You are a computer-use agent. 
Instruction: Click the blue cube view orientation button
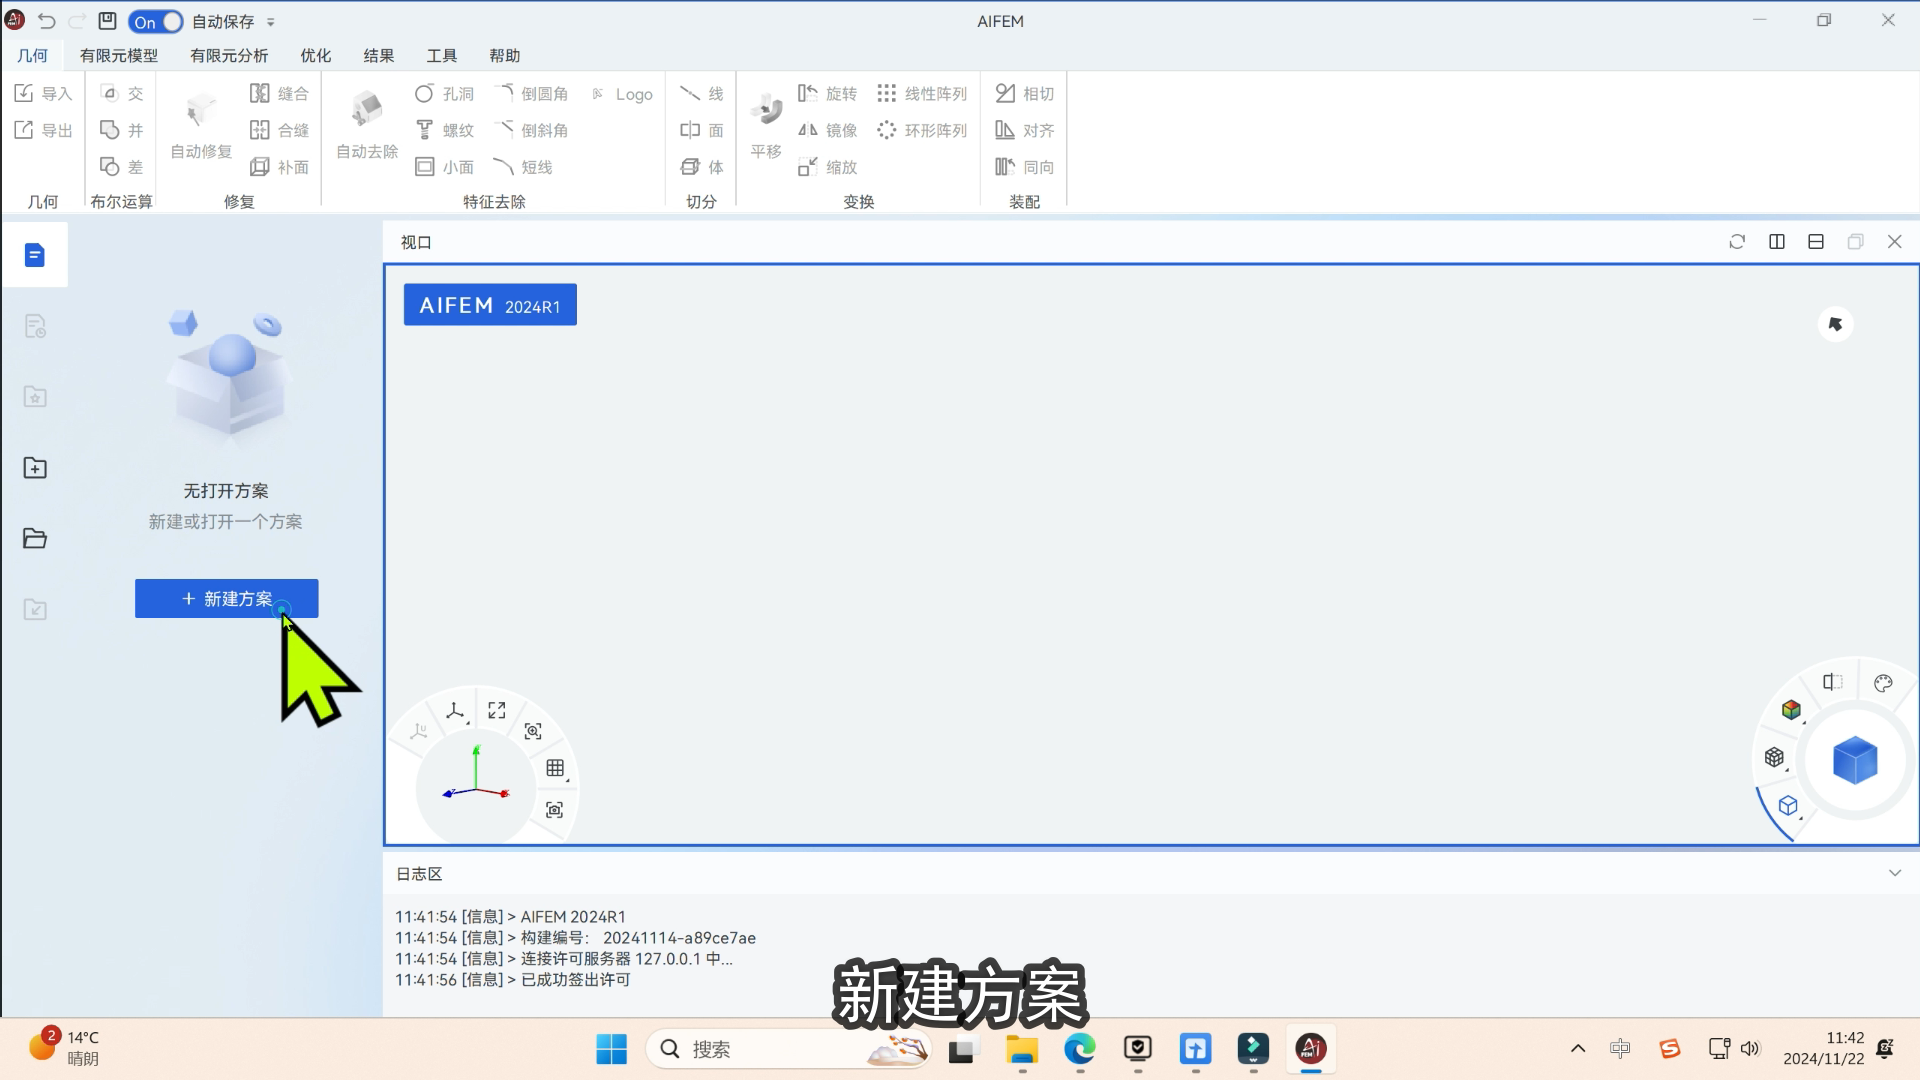pyautogui.click(x=1855, y=760)
